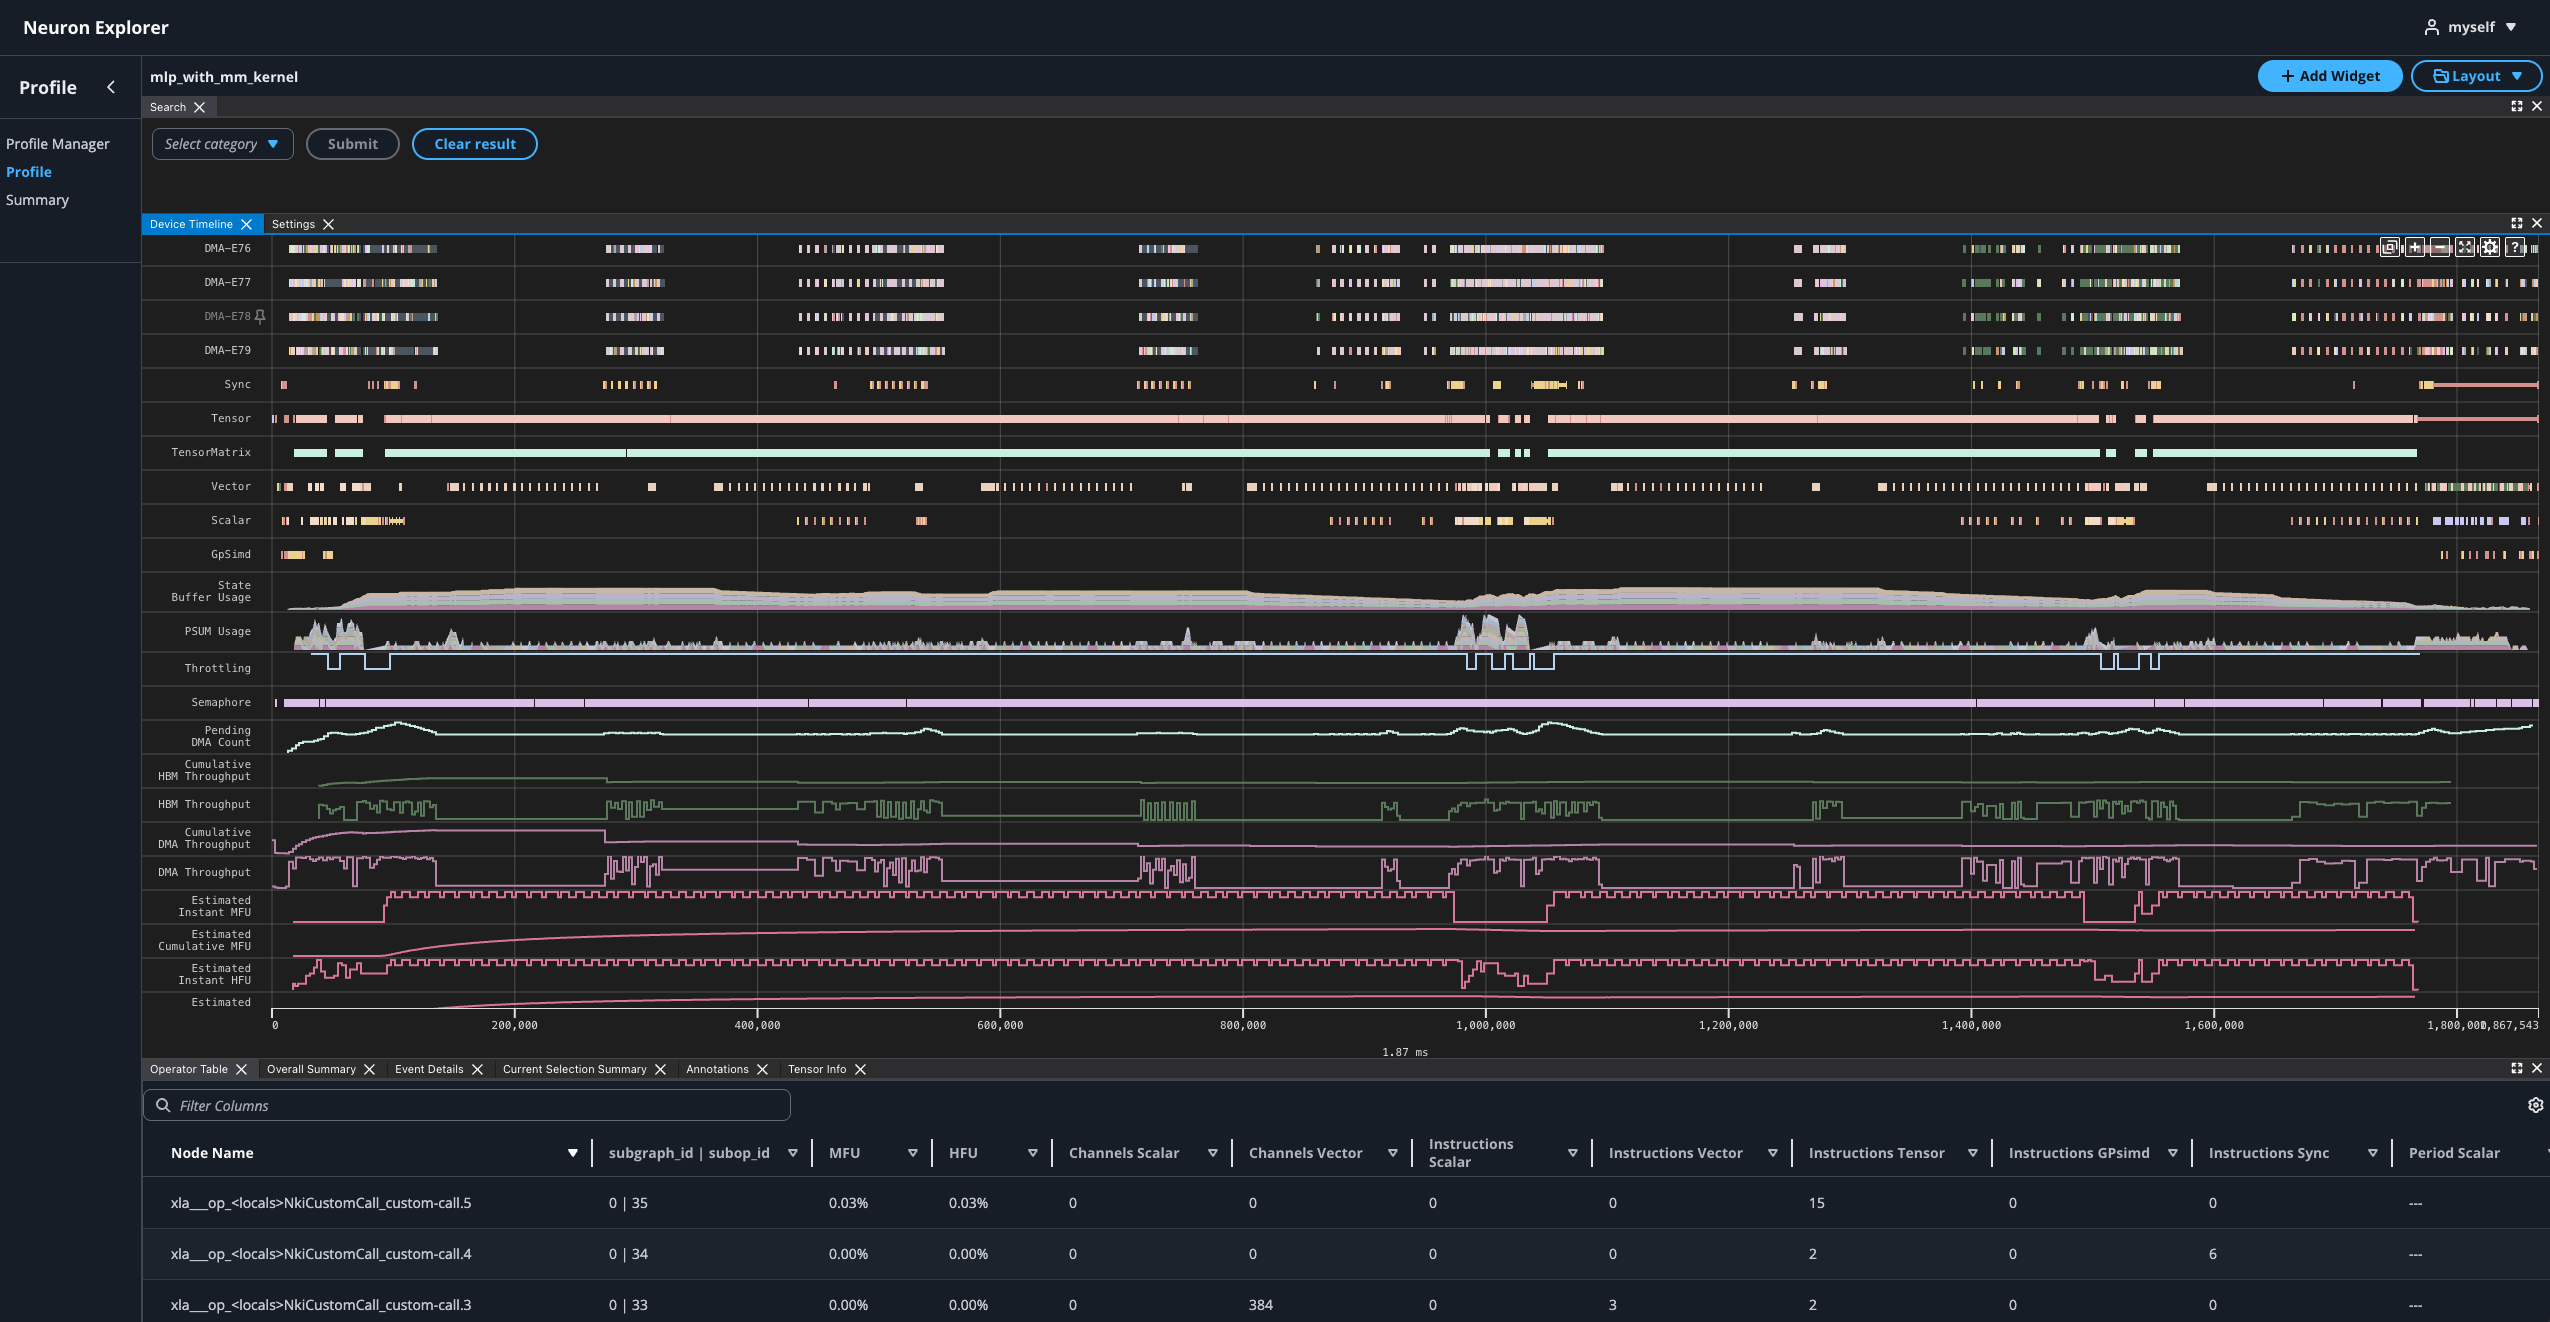Click the Throttling timeline row label
The height and width of the screenshot is (1322, 2550).
[x=218, y=669]
